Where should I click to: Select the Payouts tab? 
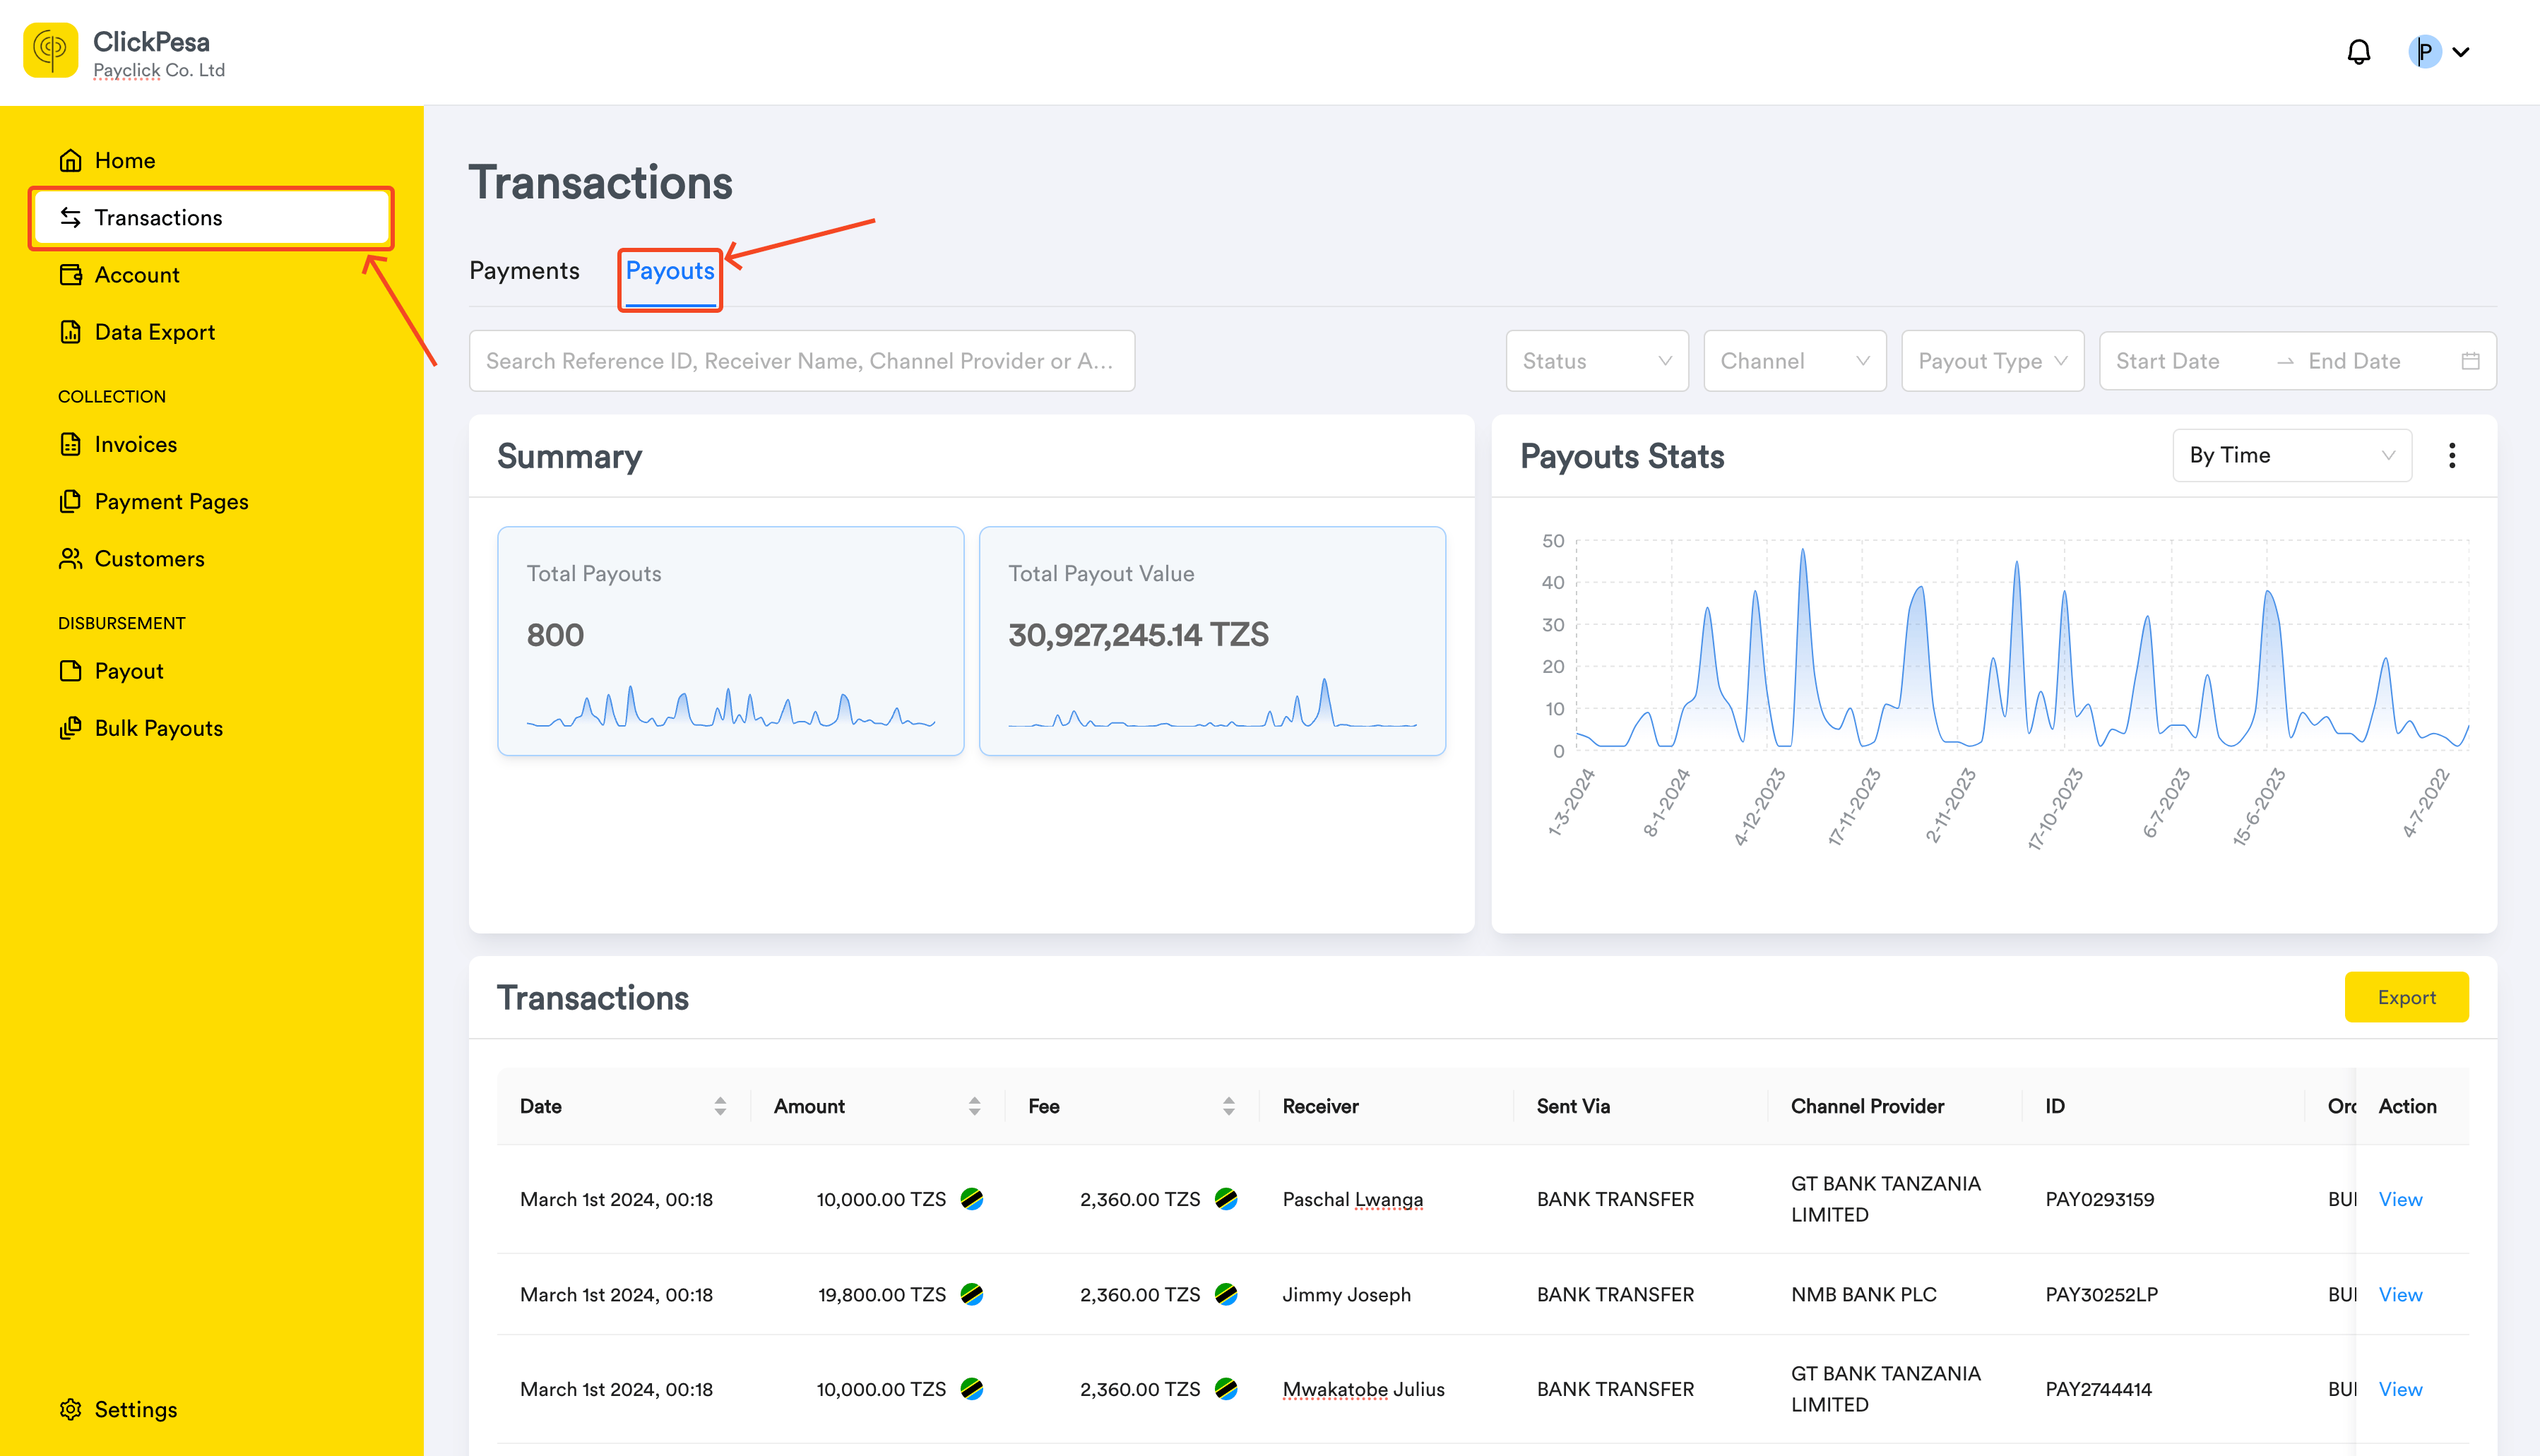670,271
